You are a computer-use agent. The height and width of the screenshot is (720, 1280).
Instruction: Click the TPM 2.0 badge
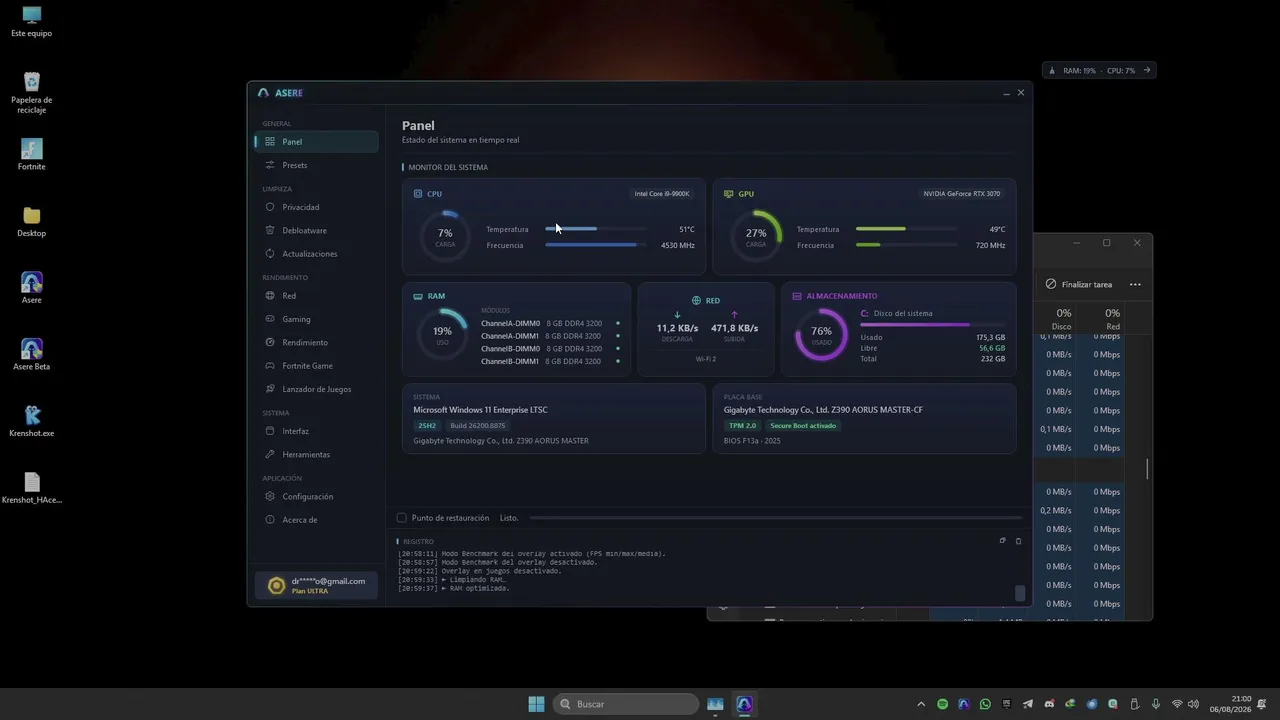coord(742,426)
